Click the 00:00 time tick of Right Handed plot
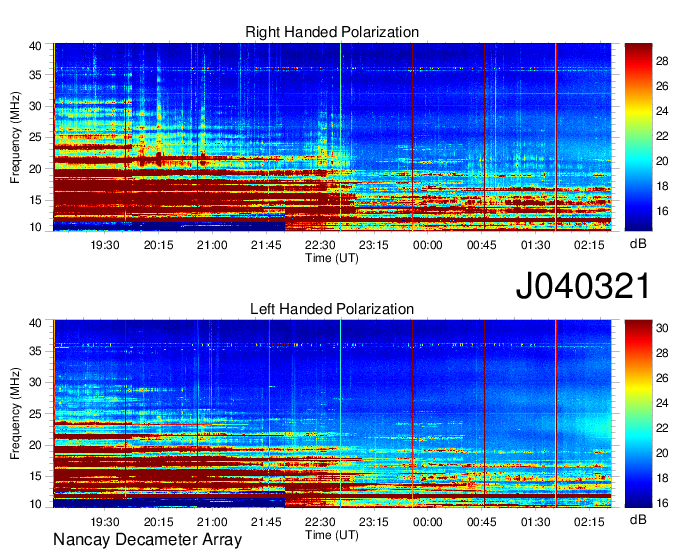The height and width of the screenshot is (552, 680). click(428, 245)
